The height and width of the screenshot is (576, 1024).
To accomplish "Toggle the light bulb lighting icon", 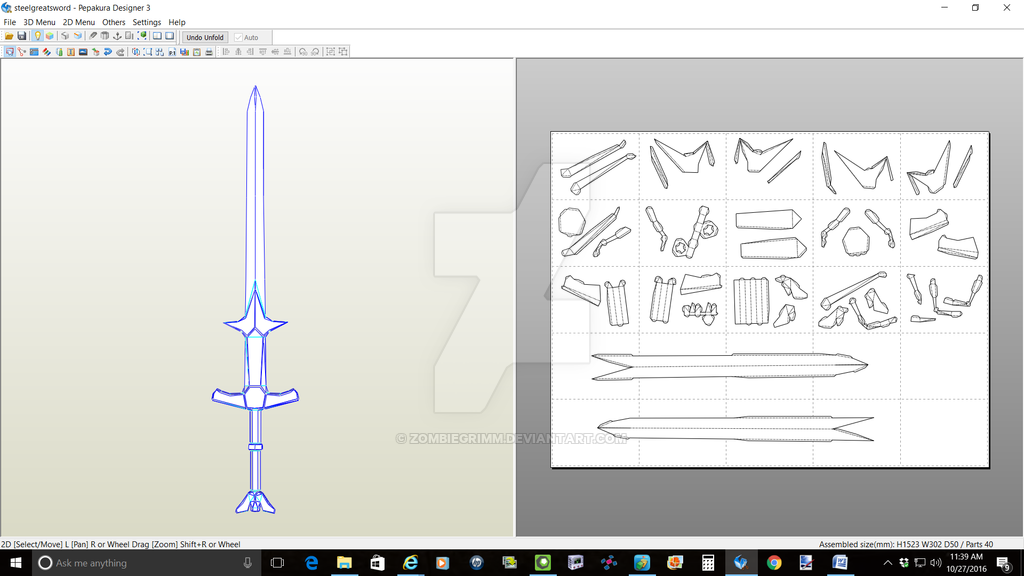I will [x=38, y=36].
